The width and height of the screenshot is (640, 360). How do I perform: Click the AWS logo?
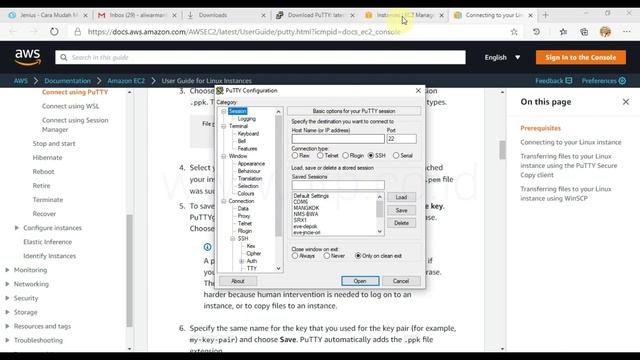28,57
